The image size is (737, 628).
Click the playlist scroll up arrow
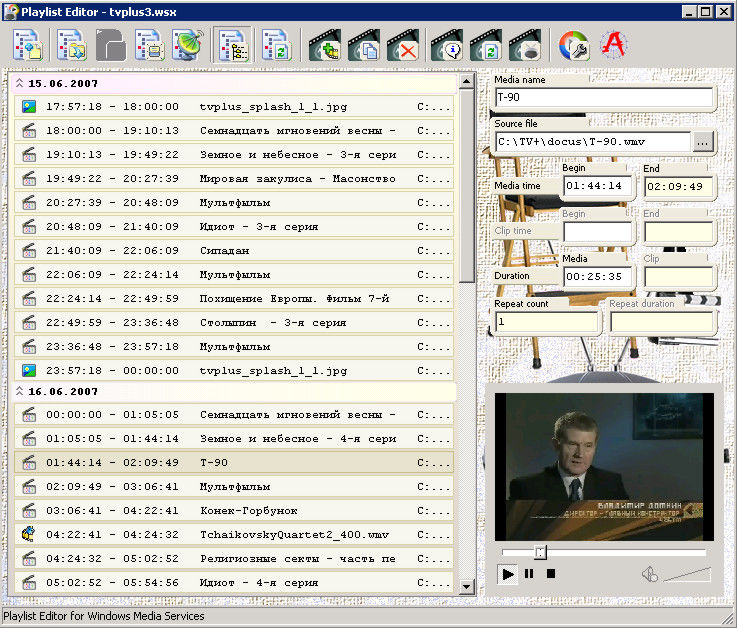[x=466, y=81]
